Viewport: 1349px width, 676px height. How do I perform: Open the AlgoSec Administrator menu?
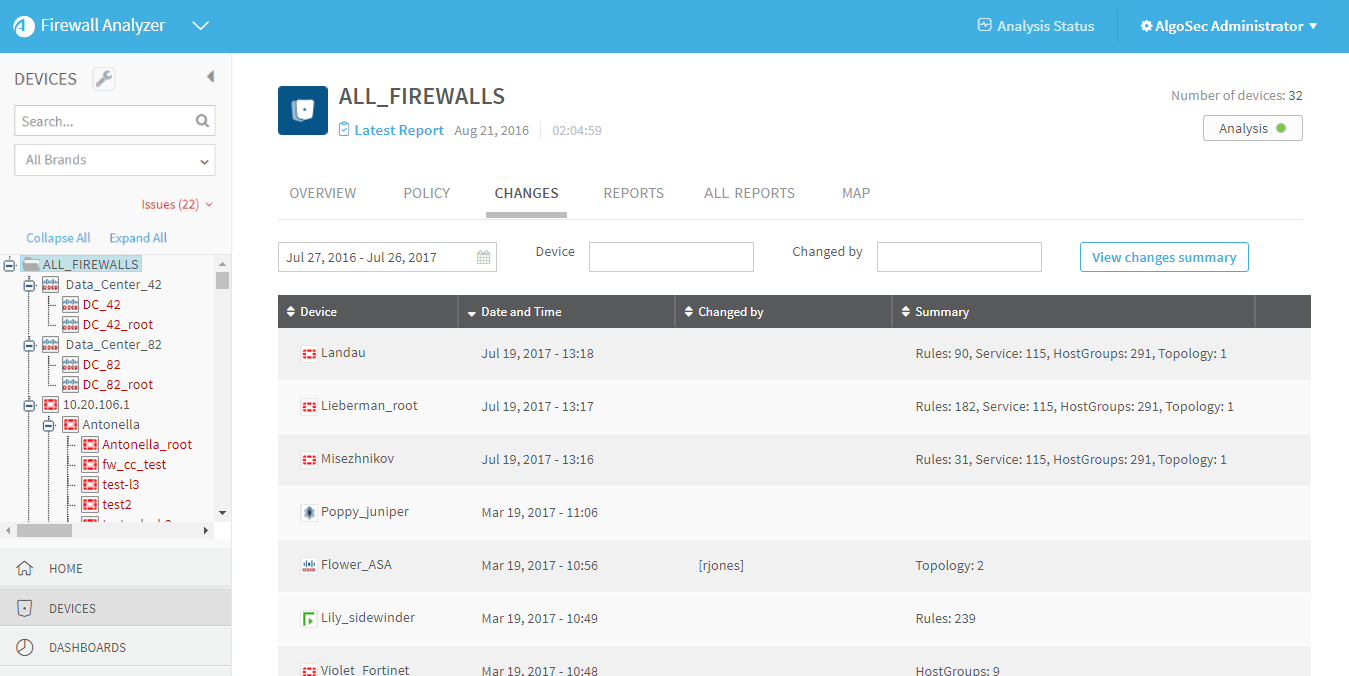click(1228, 26)
